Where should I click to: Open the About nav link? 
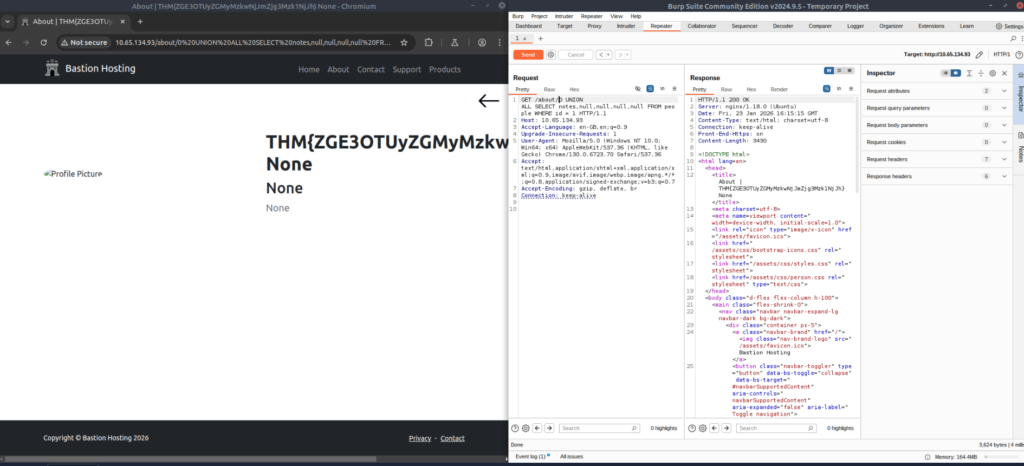(x=338, y=69)
